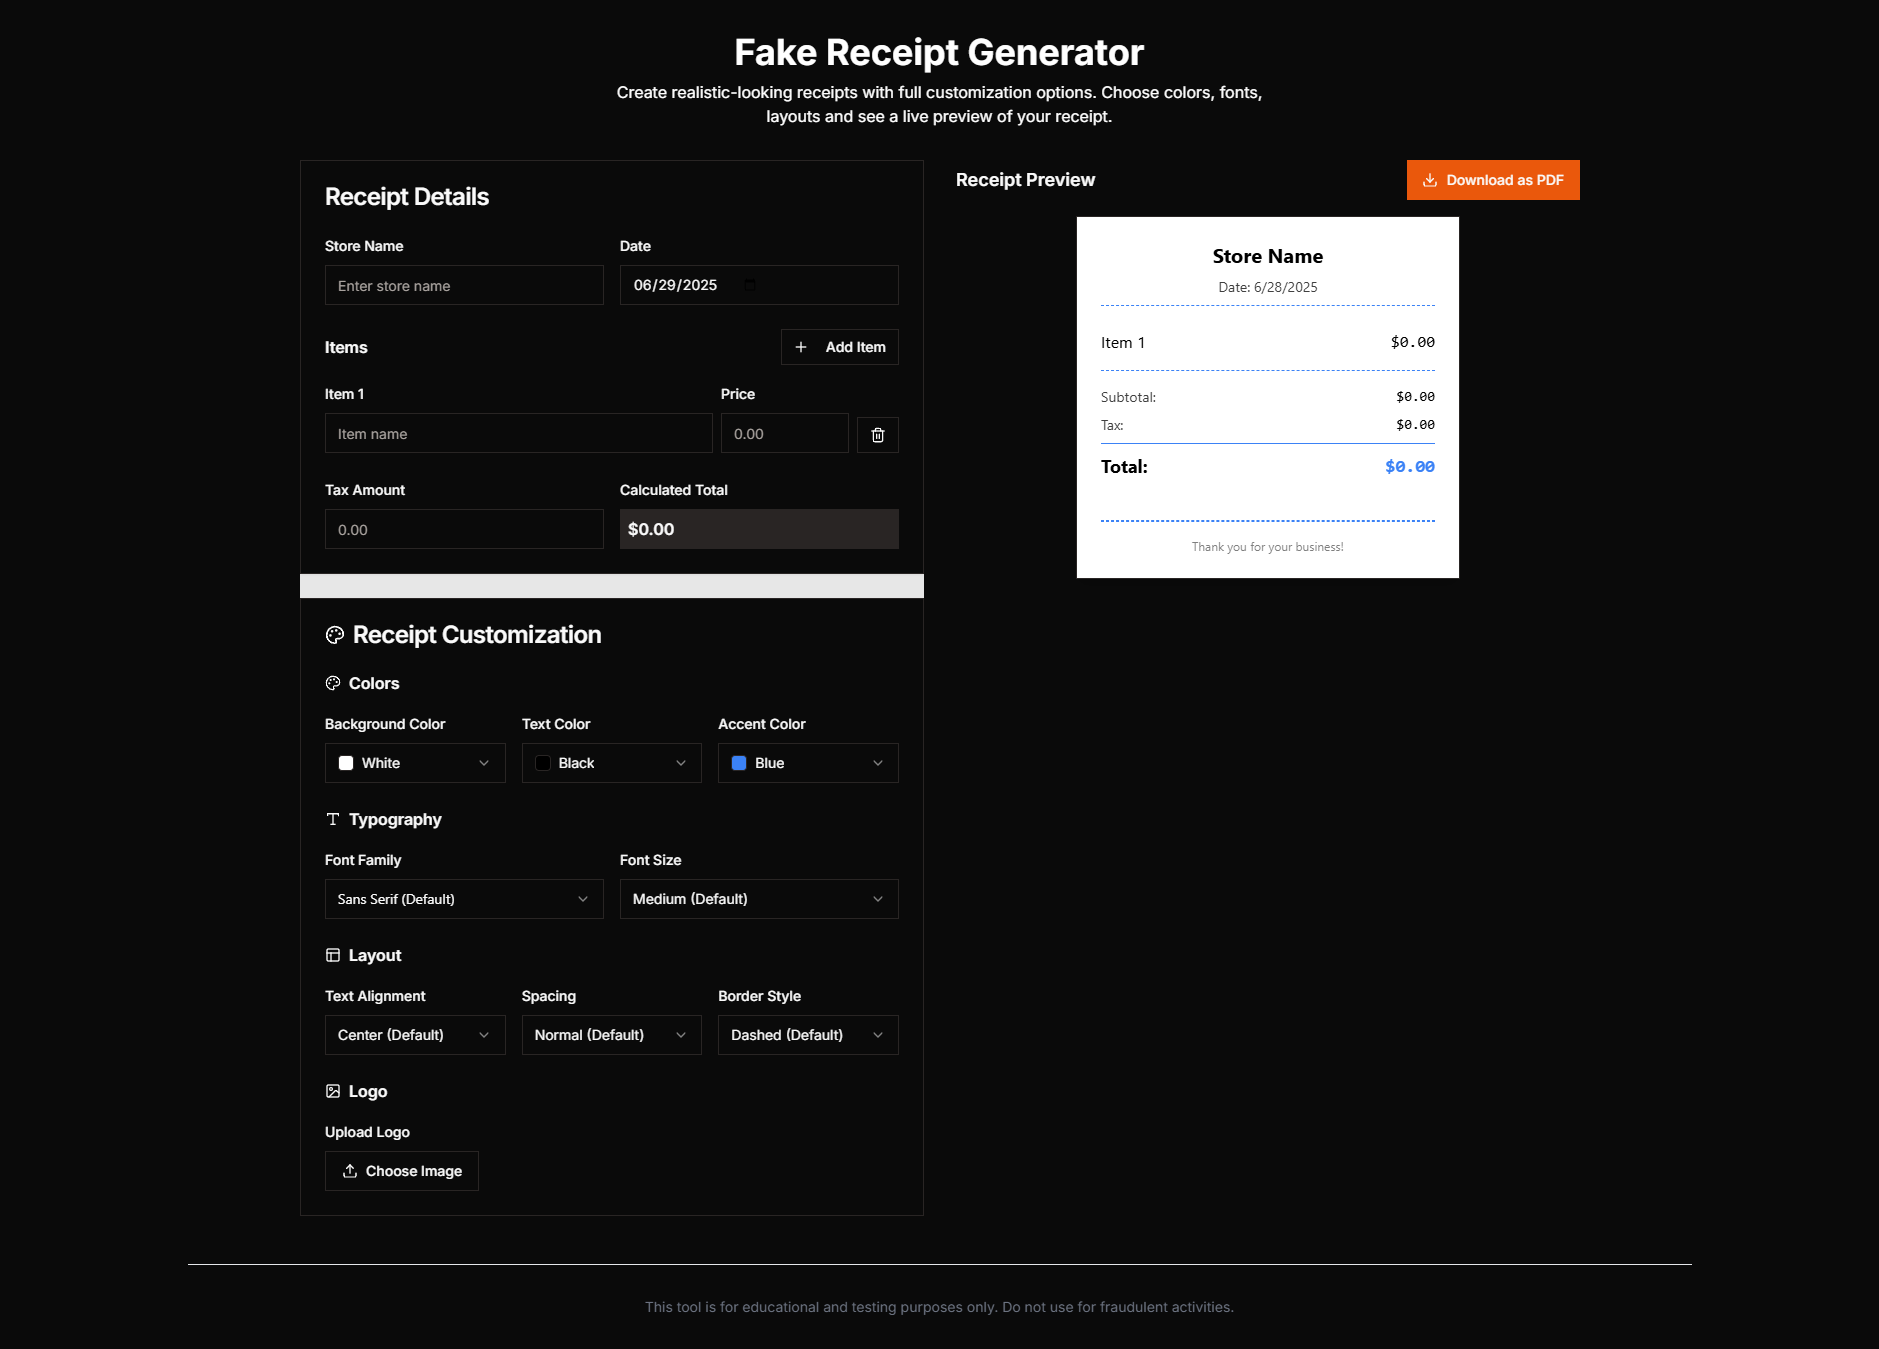1879x1349 pixels.
Task: Click the Download as PDF button
Action: click(x=1493, y=180)
